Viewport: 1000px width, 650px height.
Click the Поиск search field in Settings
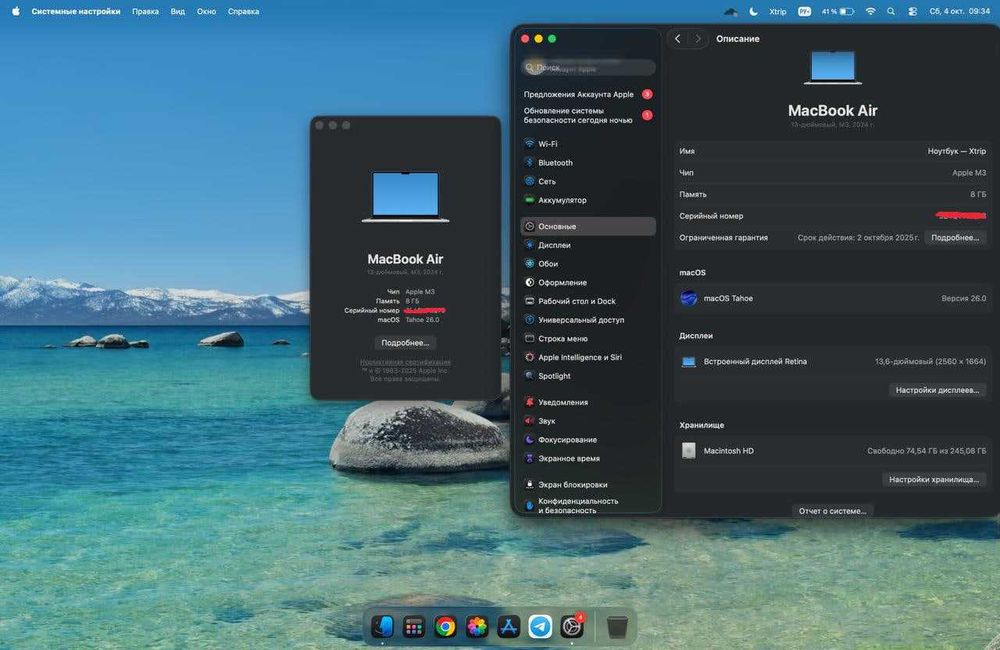tap(588, 68)
